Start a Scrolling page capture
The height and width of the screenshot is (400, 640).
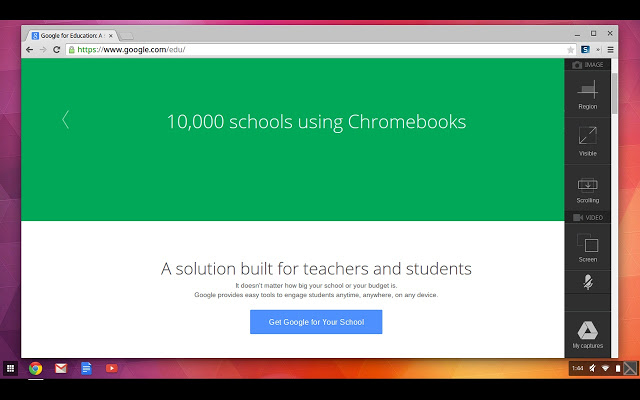(587, 189)
